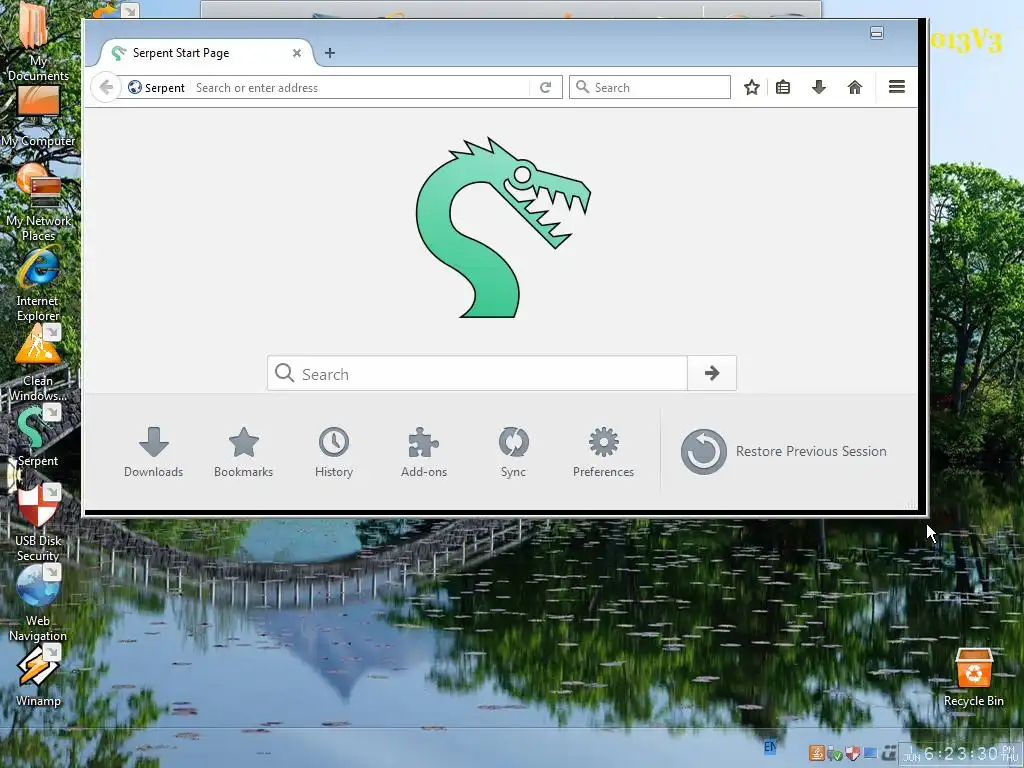Select My Network Places desktop icon
Image resolution: width=1024 pixels, height=768 pixels.
38,202
